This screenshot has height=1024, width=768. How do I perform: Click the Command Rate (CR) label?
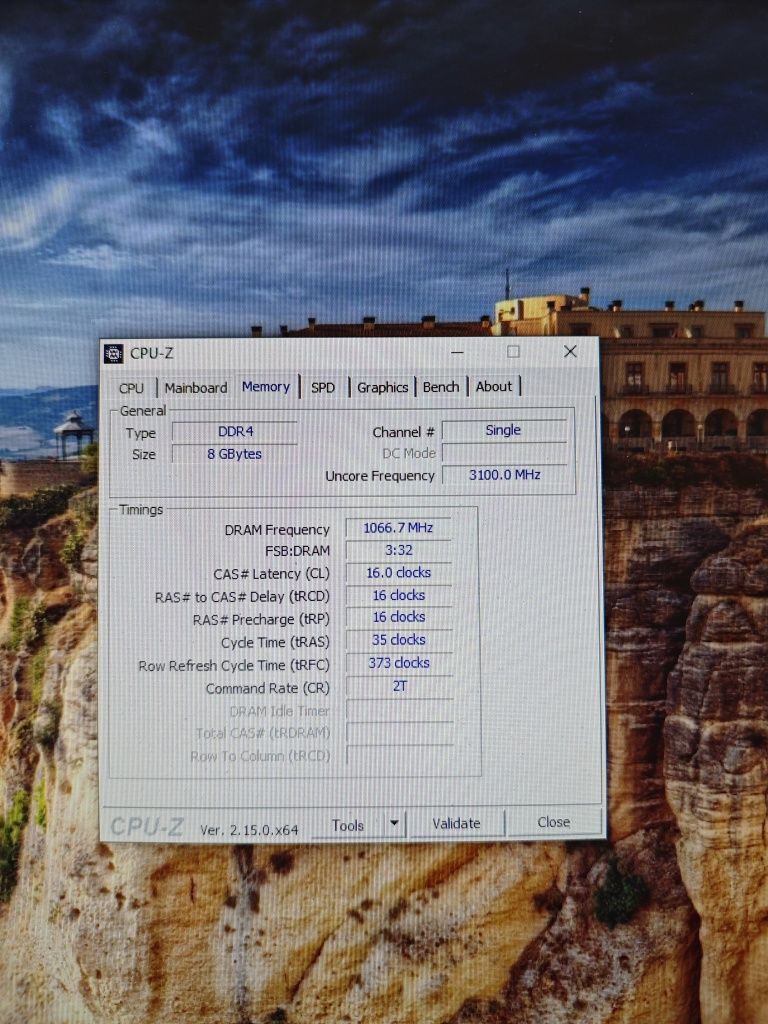click(x=268, y=688)
